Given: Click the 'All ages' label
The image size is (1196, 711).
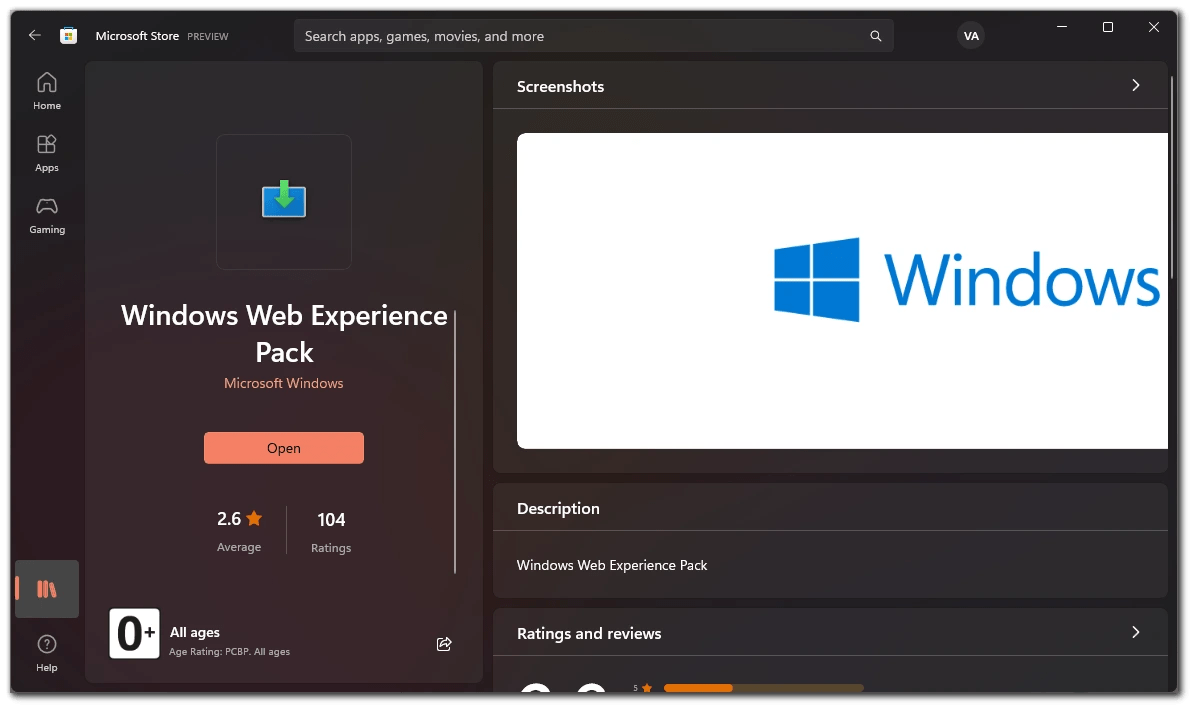Looking at the screenshot, I should (x=195, y=632).
